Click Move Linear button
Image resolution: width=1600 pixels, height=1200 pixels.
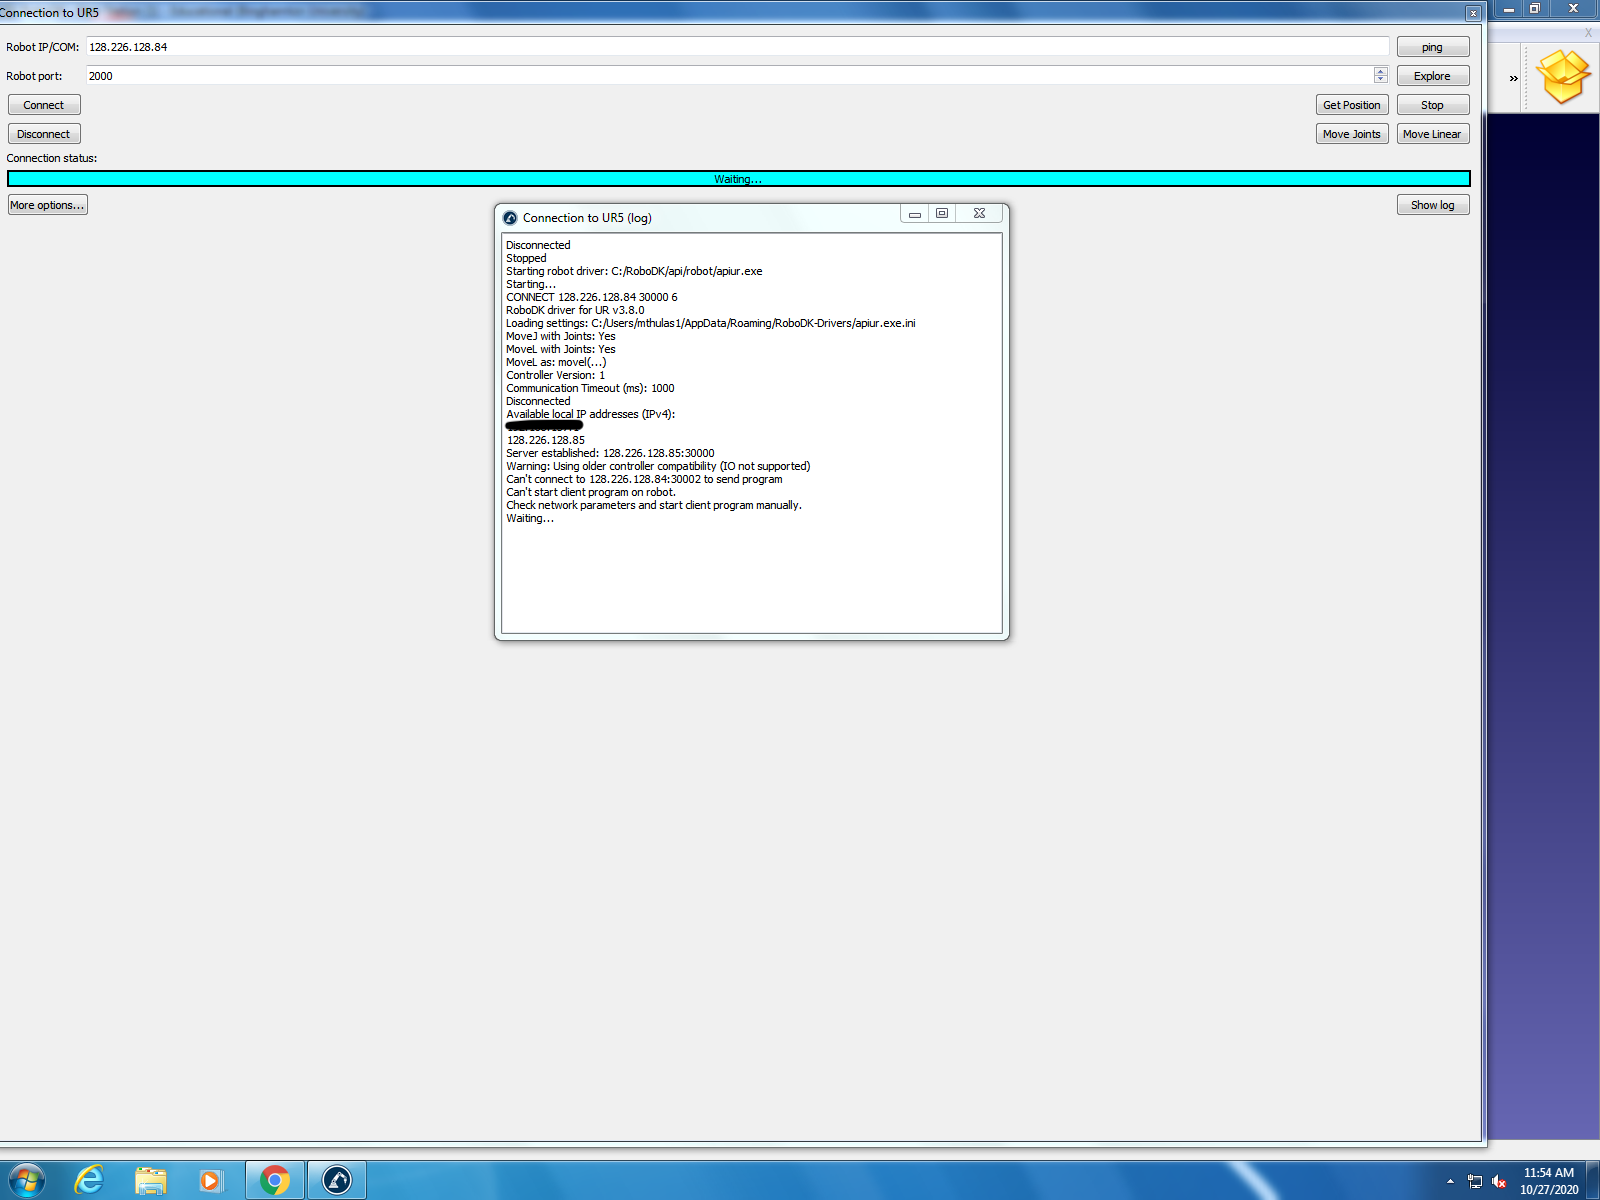[1433, 134]
